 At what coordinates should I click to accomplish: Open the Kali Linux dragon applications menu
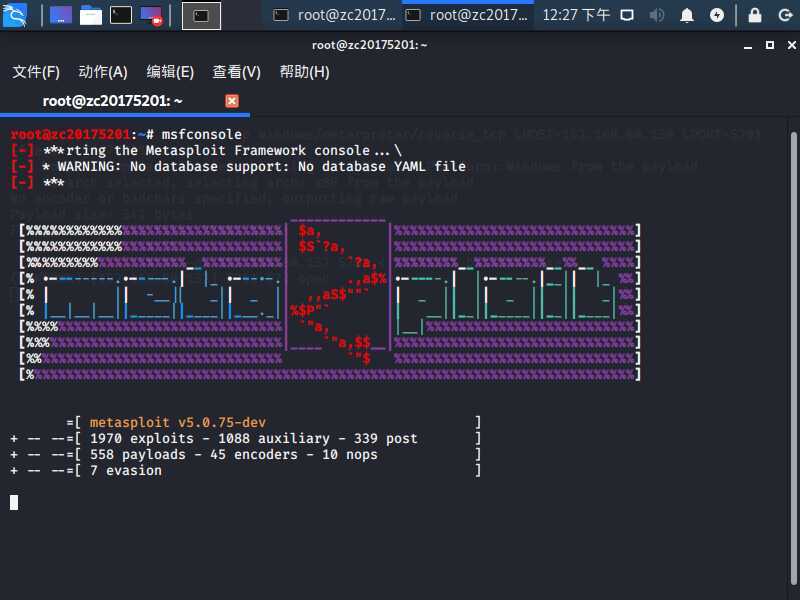[x=15, y=15]
